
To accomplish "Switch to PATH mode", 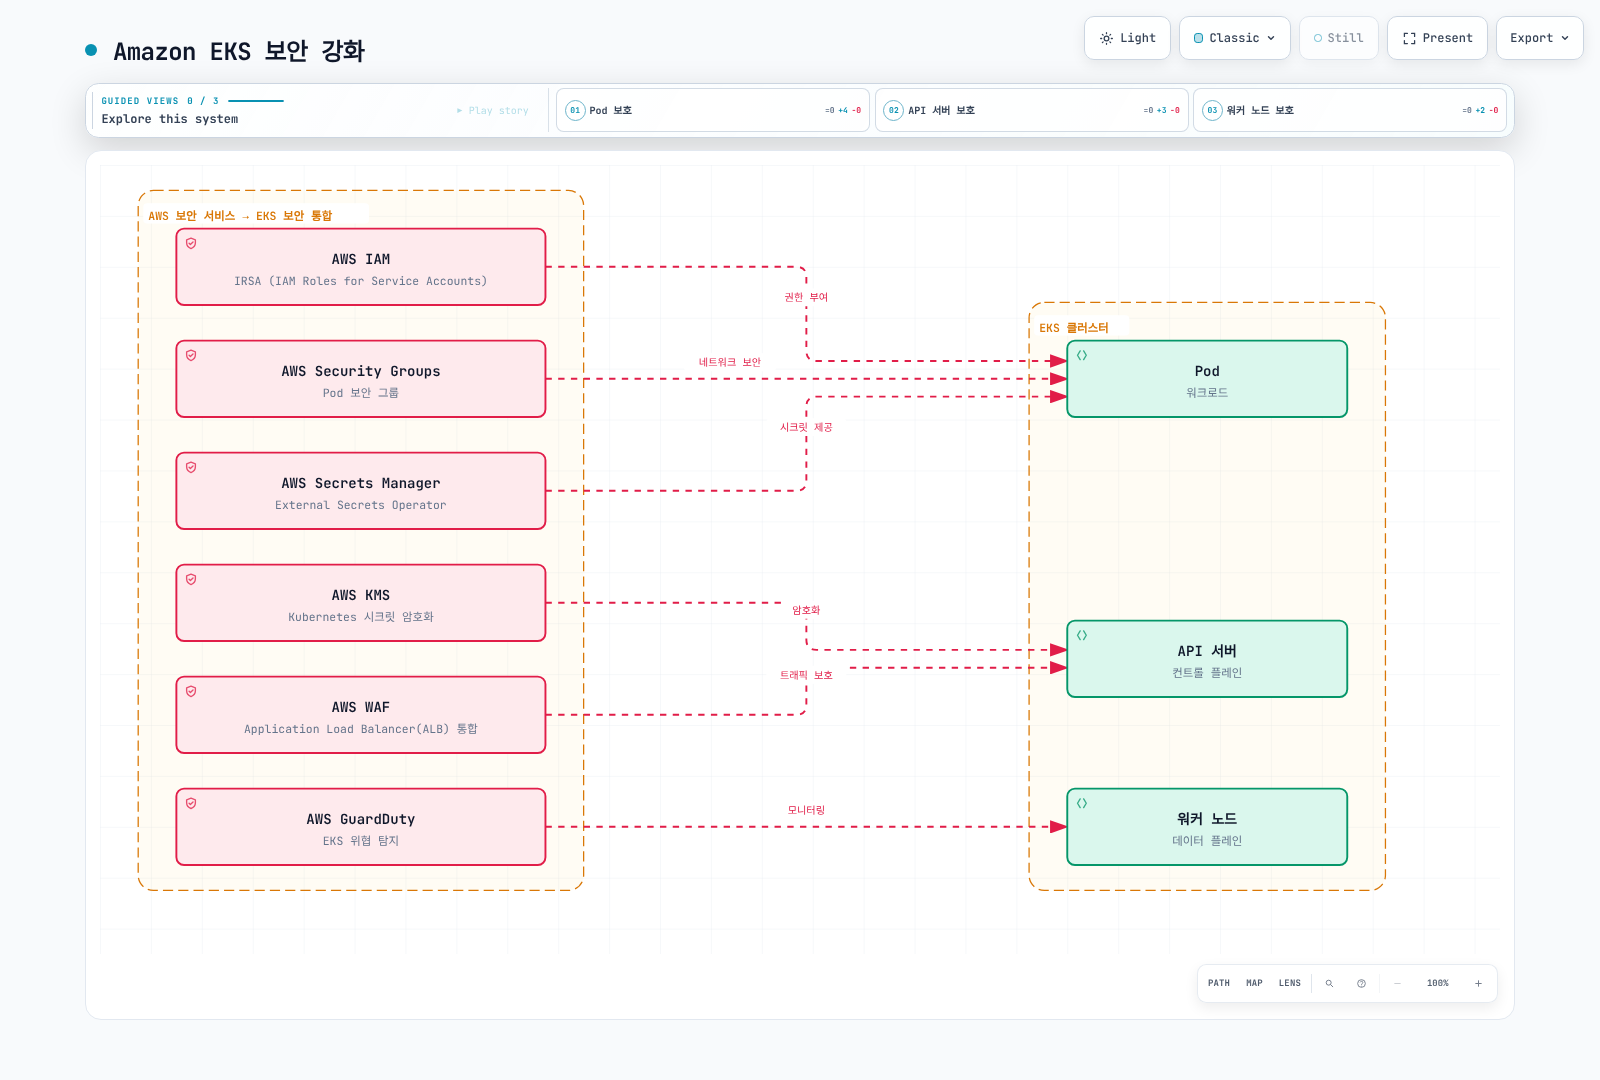I will 1219,983.
